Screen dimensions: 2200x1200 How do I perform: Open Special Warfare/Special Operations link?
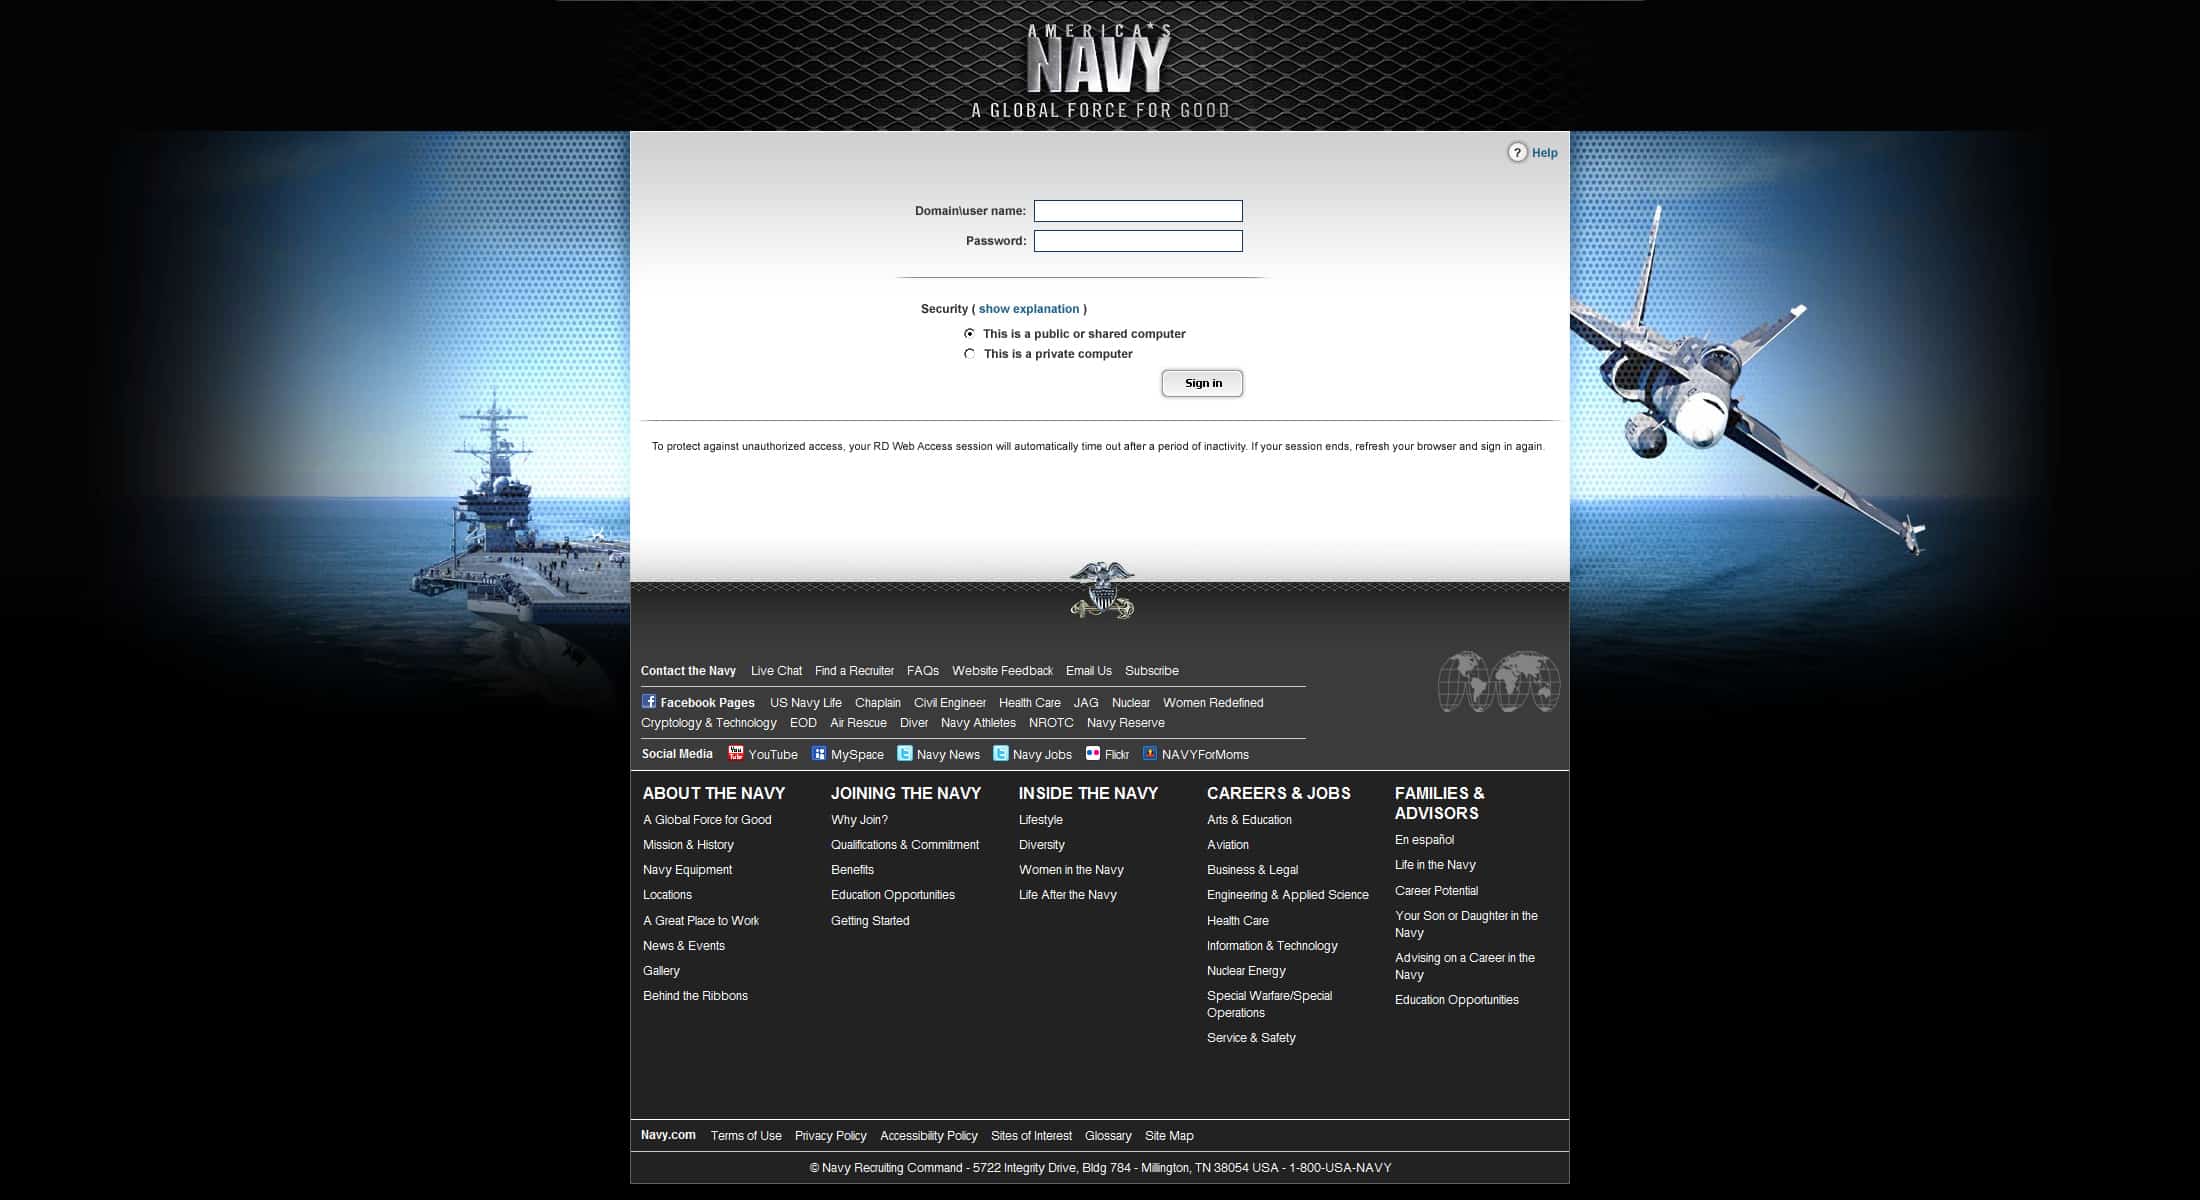pos(1270,1004)
